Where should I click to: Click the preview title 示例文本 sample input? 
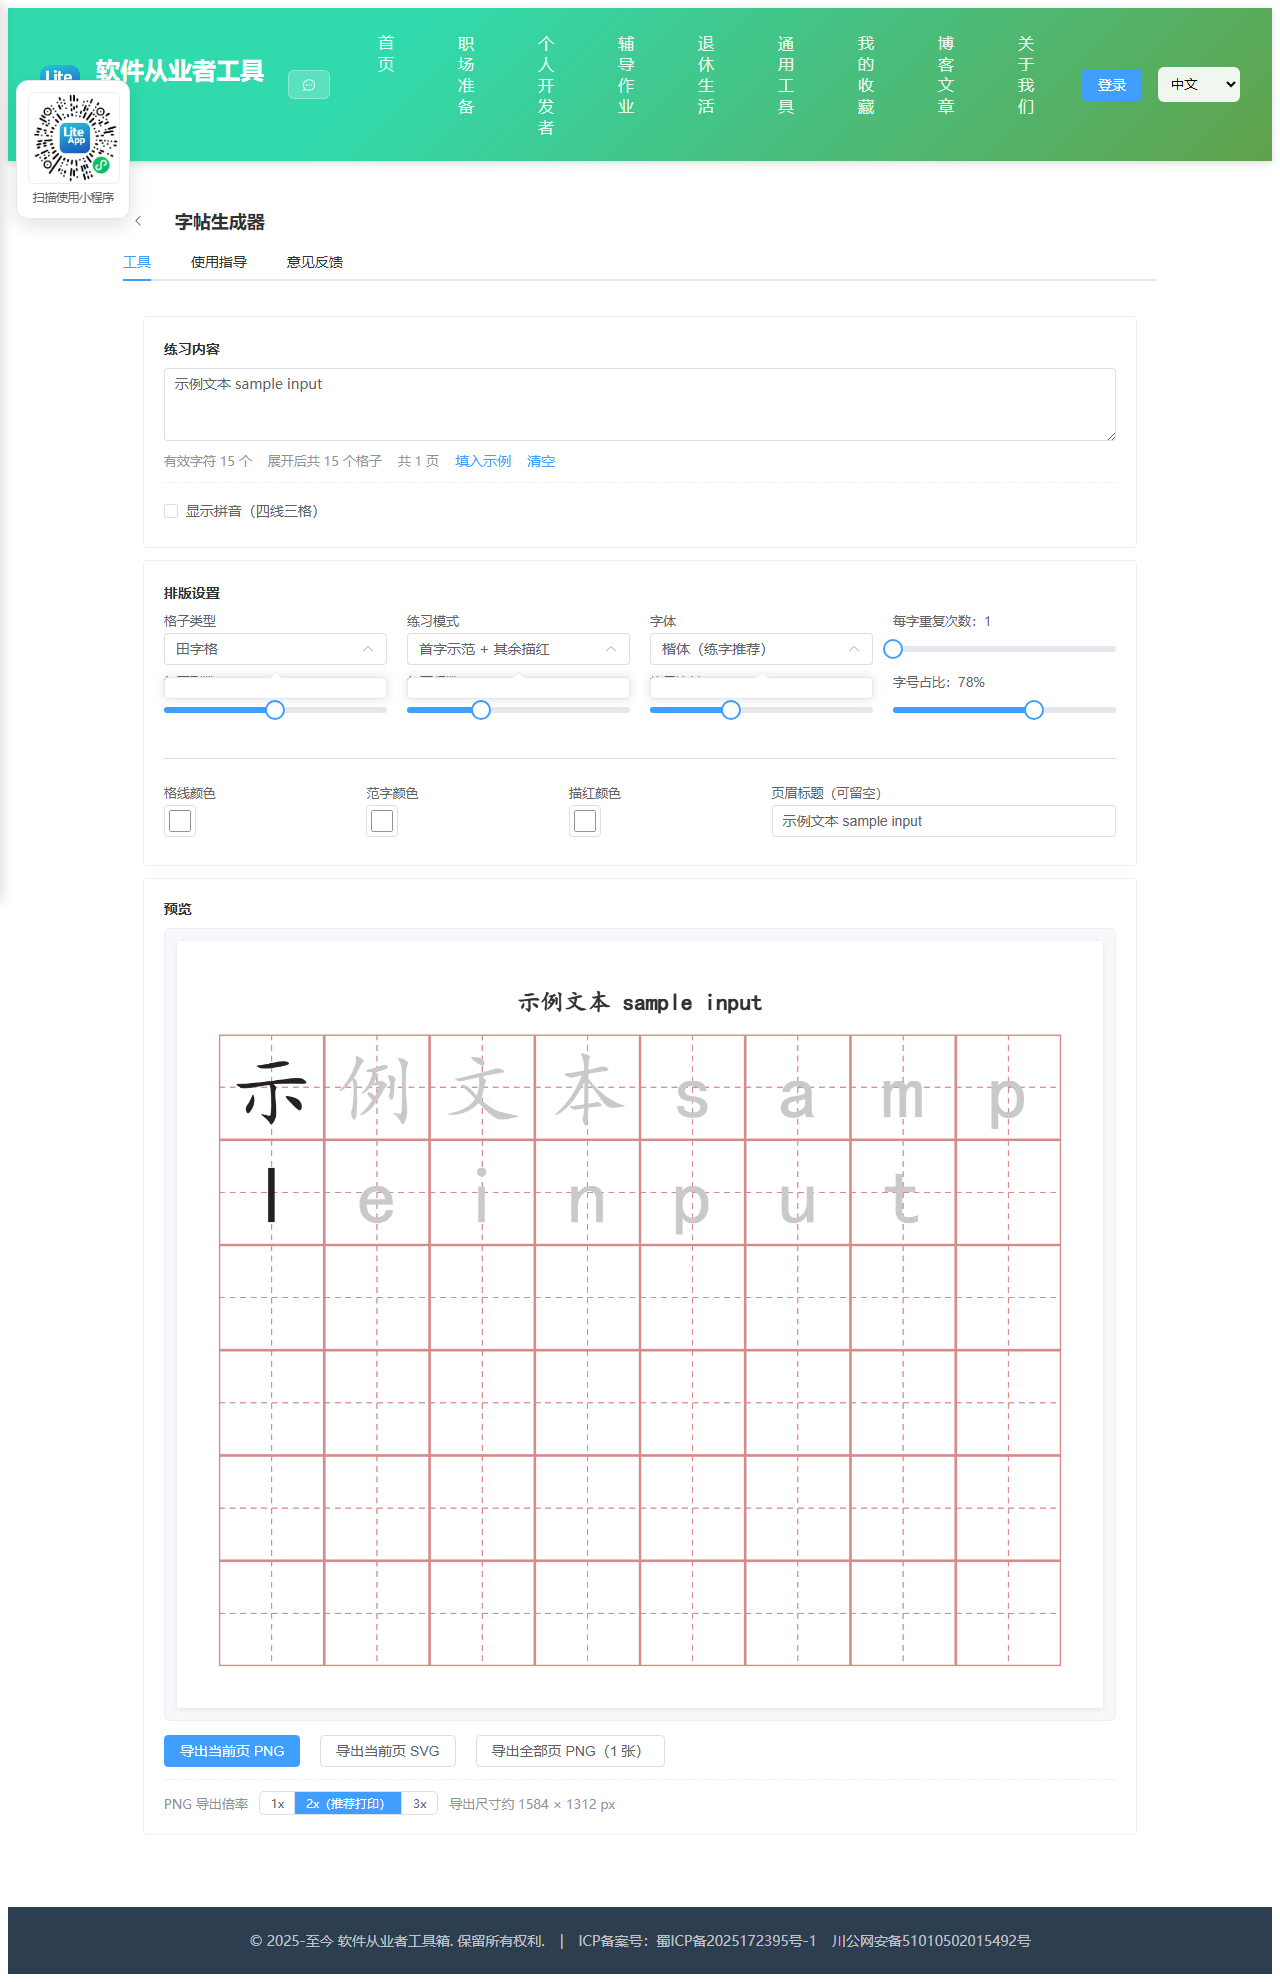tap(640, 1002)
